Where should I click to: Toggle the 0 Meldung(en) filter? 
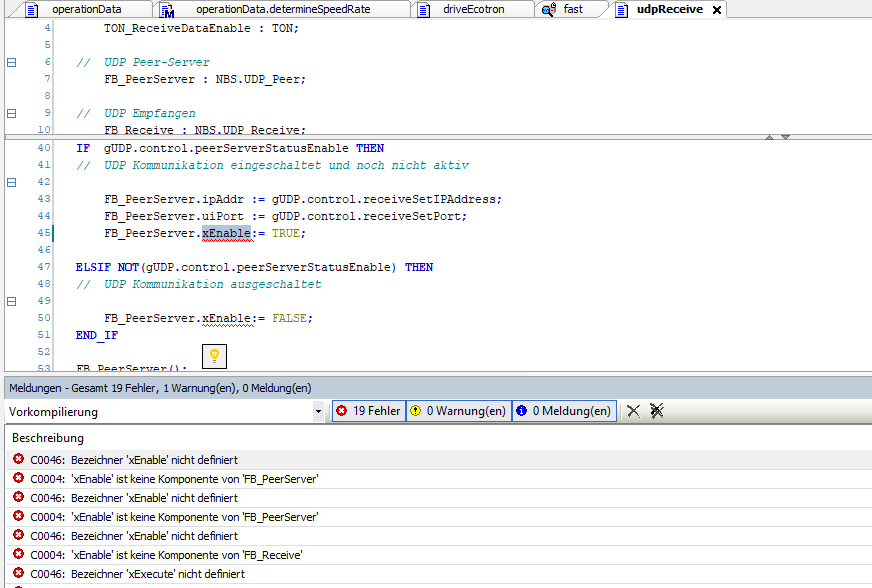pyautogui.click(x=566, y=410)
